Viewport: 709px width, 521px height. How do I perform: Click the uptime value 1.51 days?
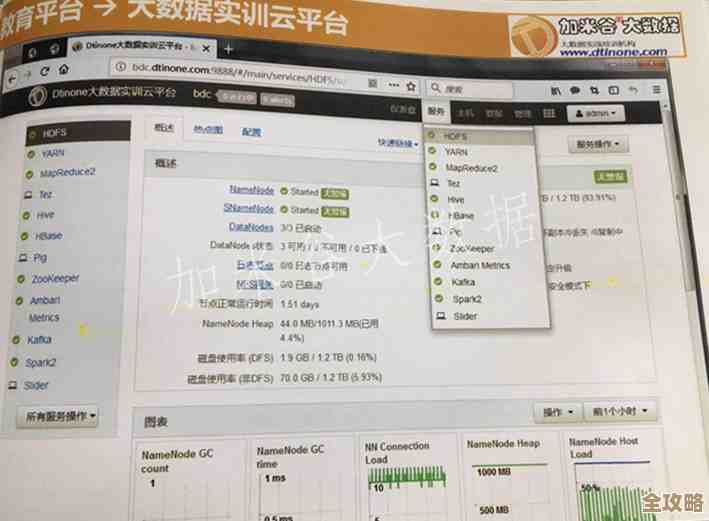click(300, 304)
